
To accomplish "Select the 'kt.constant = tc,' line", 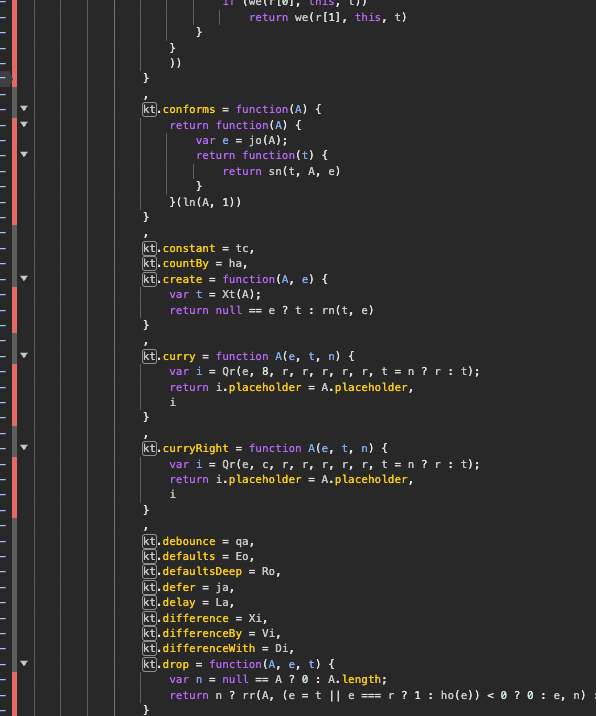I will click(x=198, y=248).
